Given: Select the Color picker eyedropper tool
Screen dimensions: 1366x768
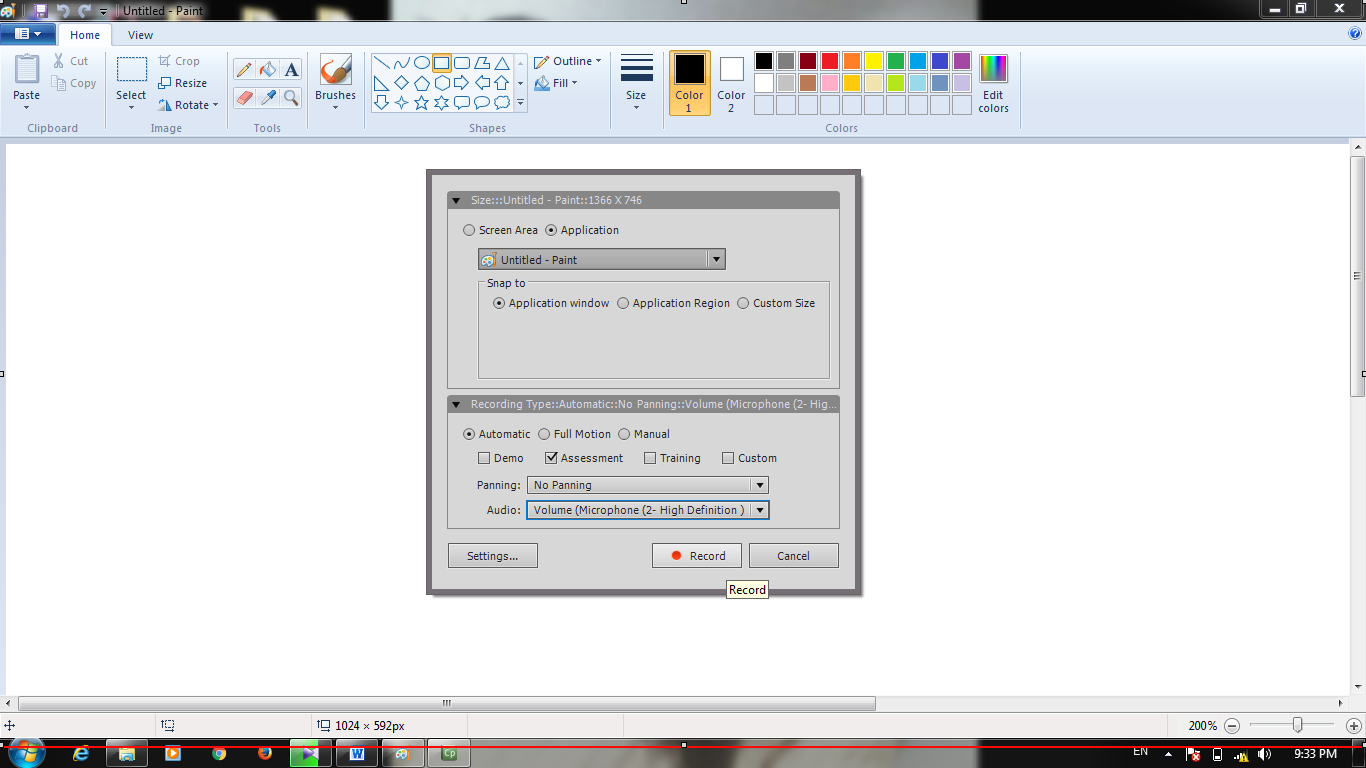Looking at the screenshot, I should 267,97.
